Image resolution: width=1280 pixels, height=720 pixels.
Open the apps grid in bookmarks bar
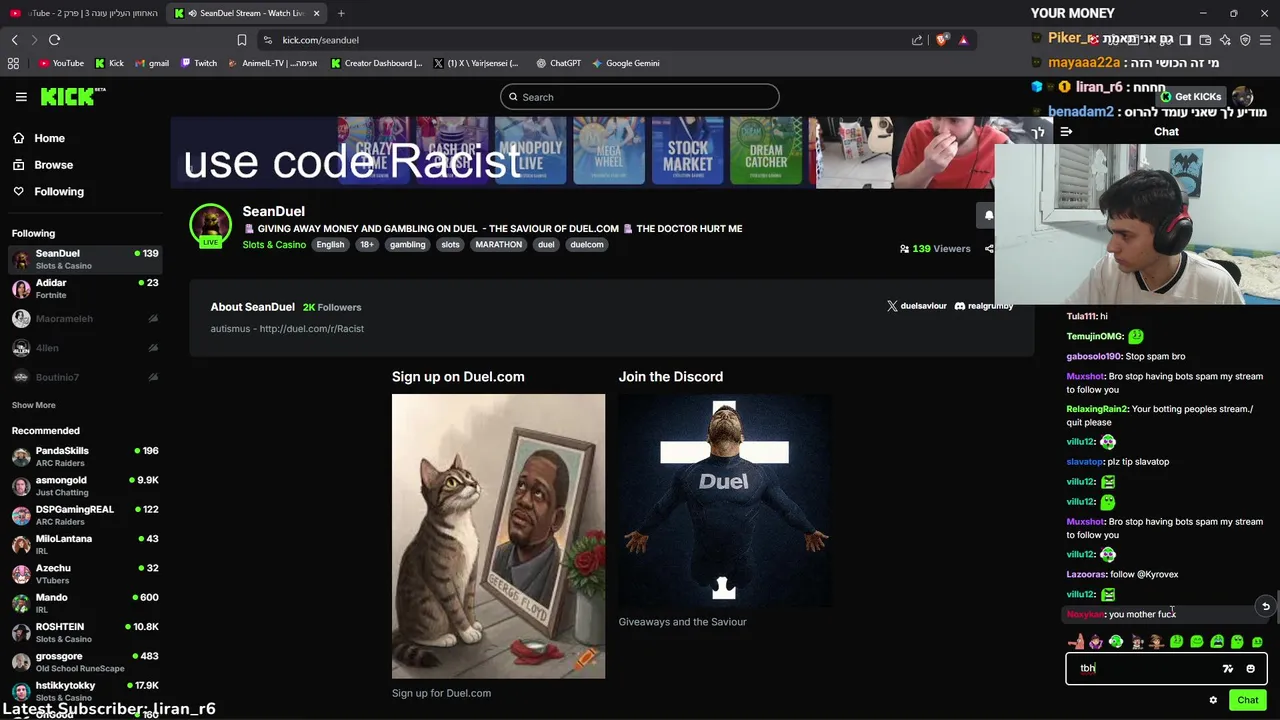[x=13, y=63]
